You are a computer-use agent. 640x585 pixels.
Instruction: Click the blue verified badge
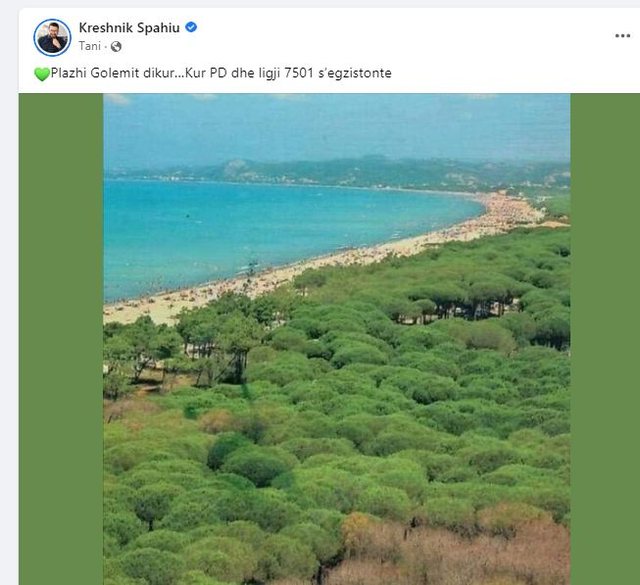coord(191,27)
